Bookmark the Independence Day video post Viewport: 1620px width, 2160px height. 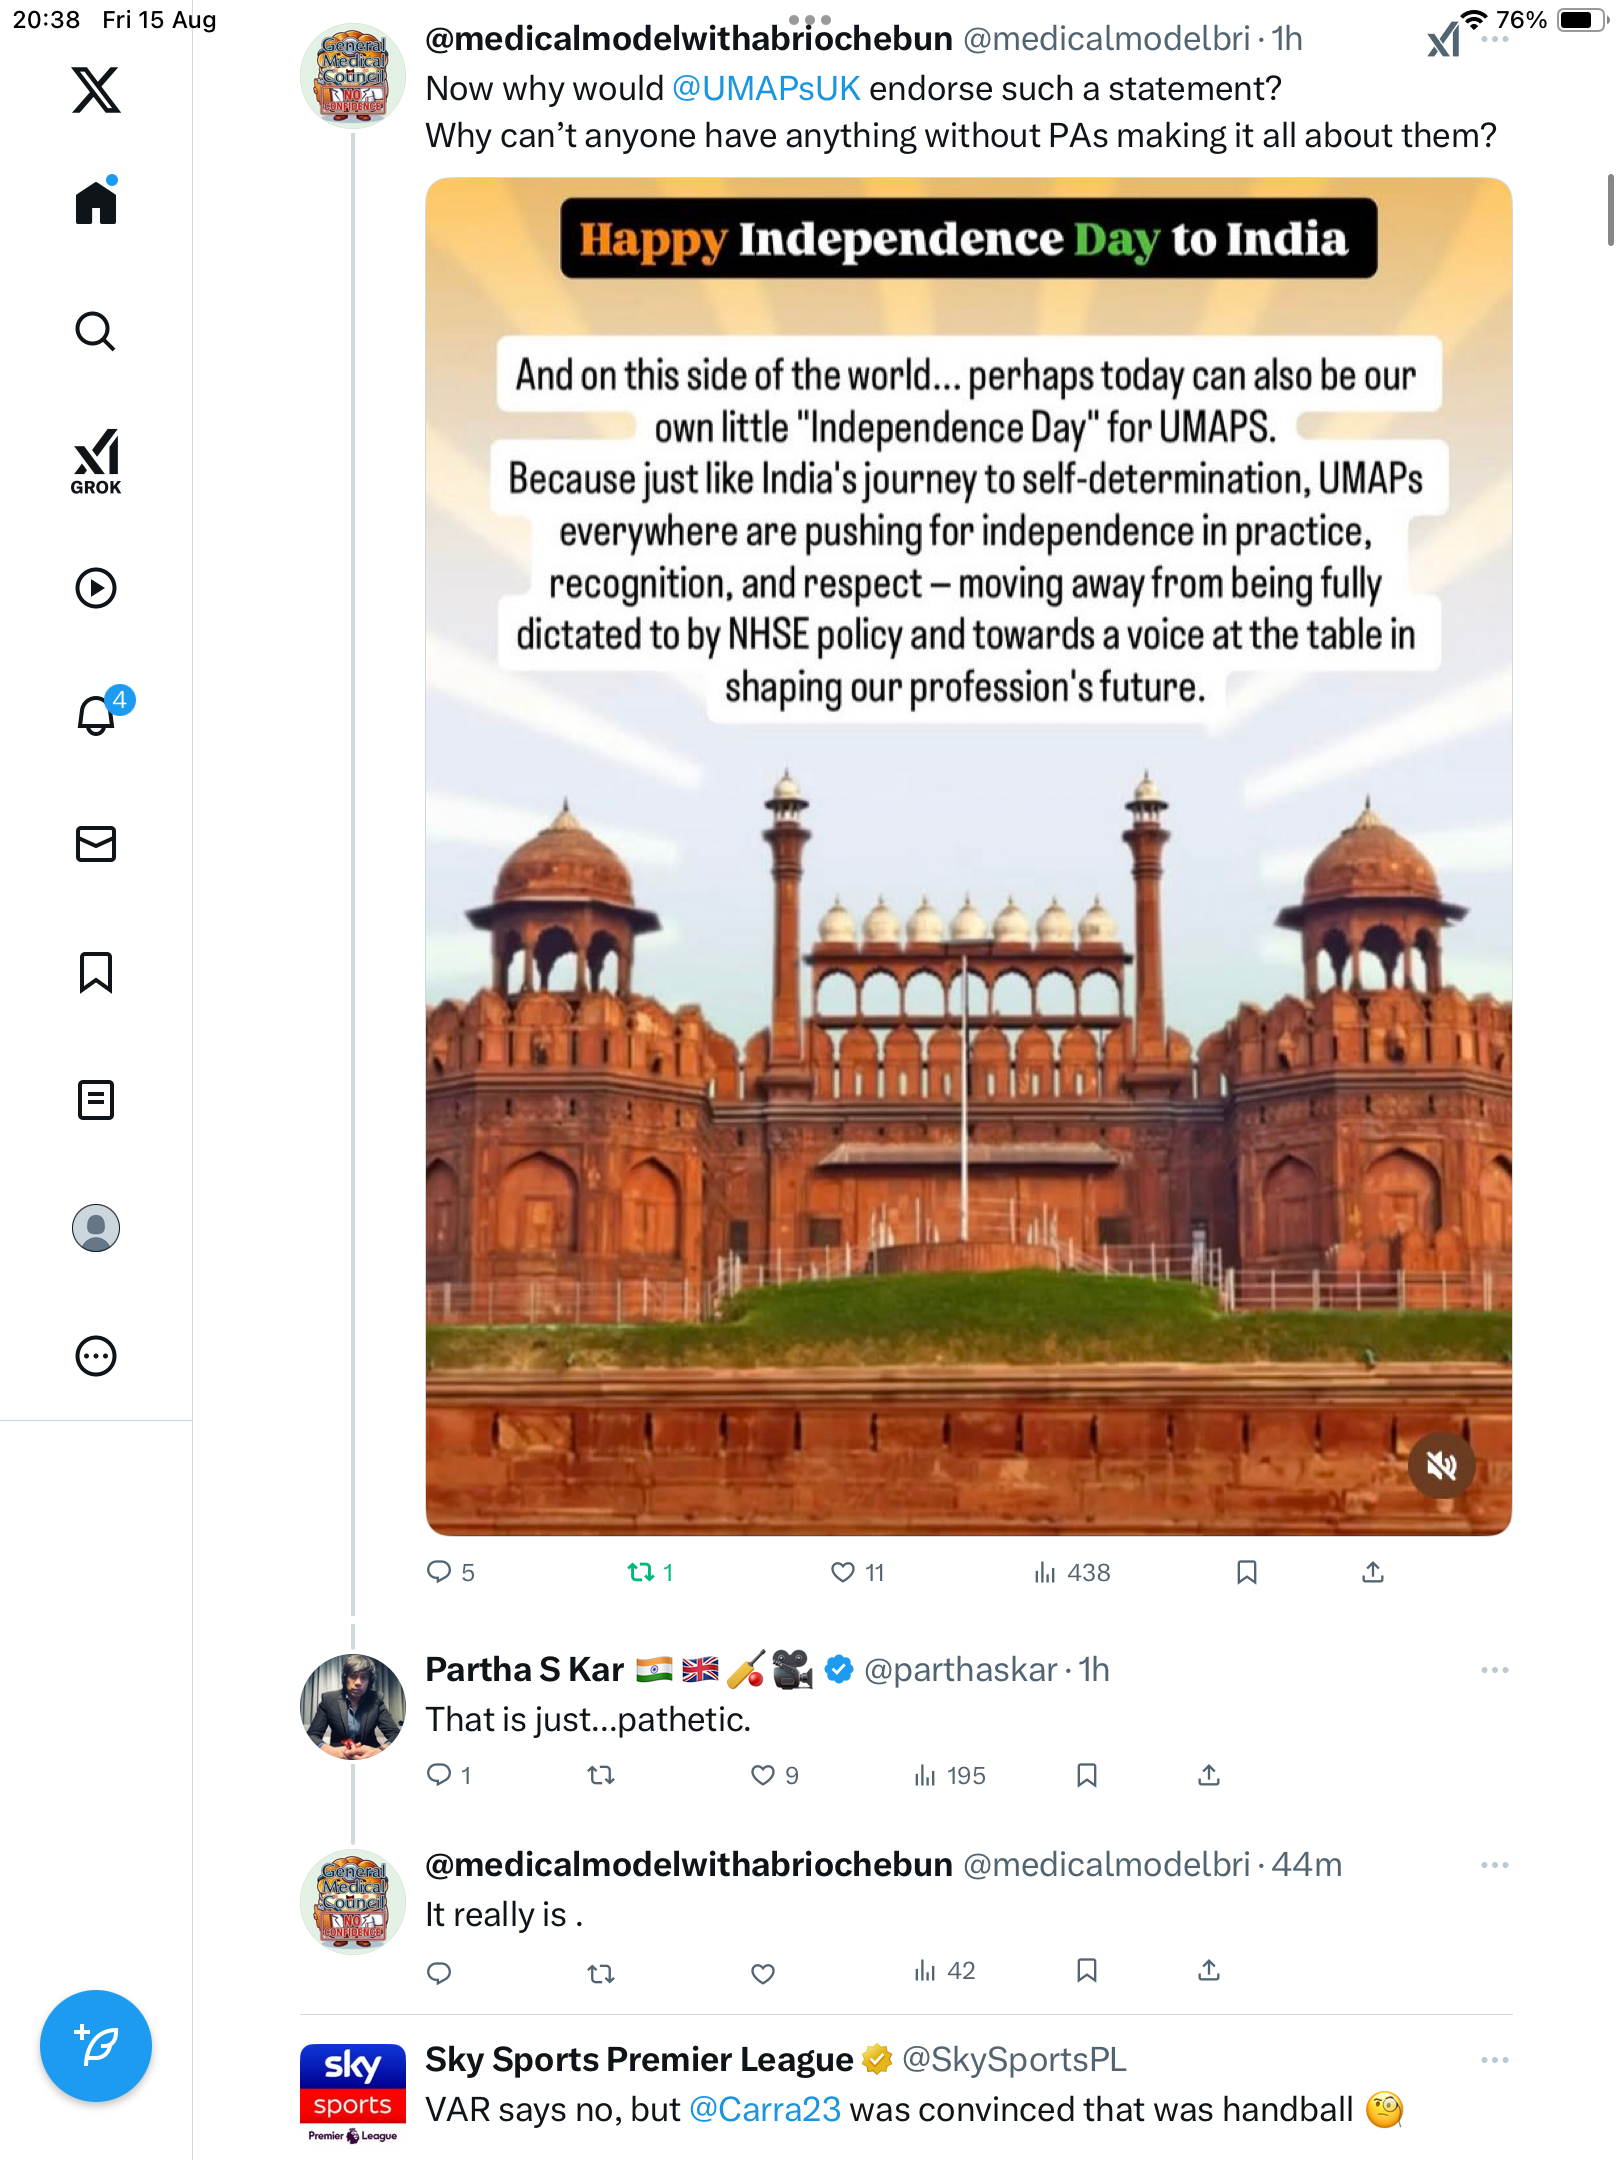[1246, 1572]
